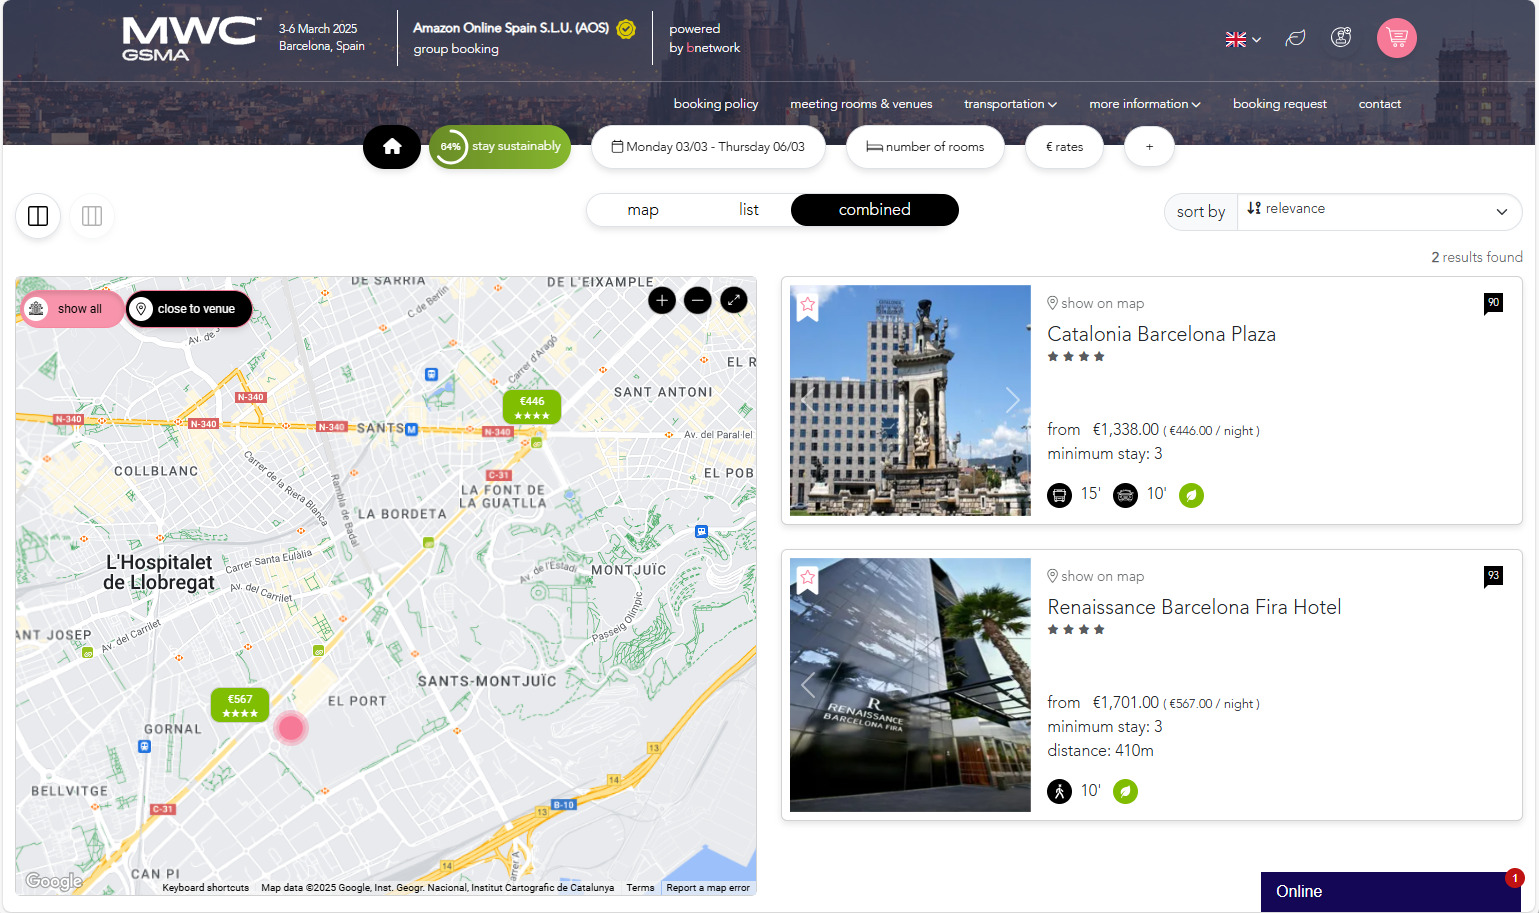Expand map to fullscreen
The width and height of the screenshot is (1539, 913).
734,300
